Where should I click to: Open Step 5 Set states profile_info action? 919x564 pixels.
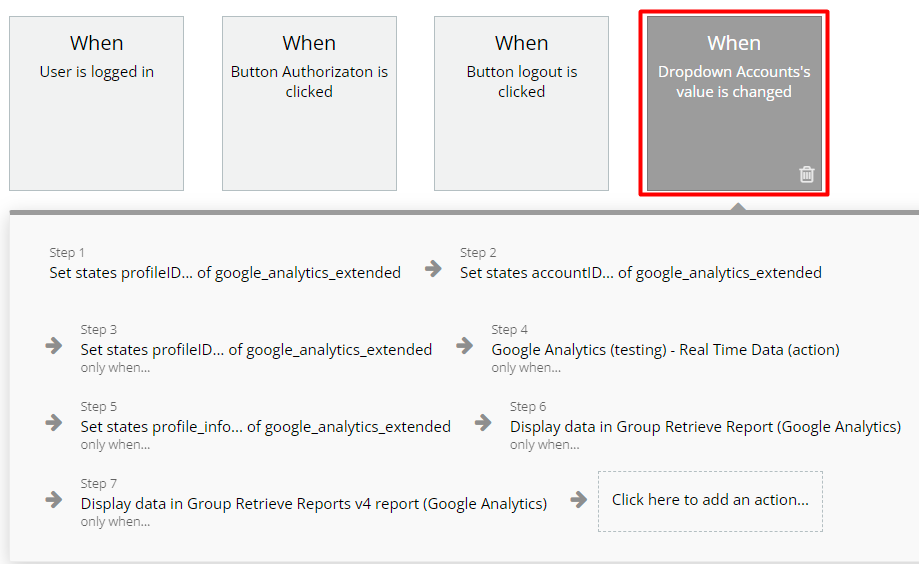266,426
